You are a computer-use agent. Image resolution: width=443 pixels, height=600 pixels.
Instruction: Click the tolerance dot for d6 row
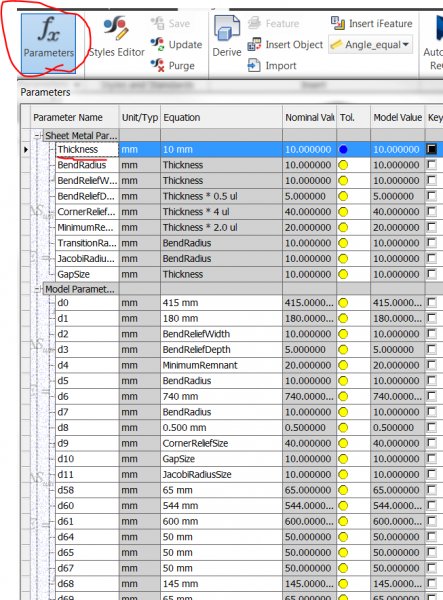[343, 396]
